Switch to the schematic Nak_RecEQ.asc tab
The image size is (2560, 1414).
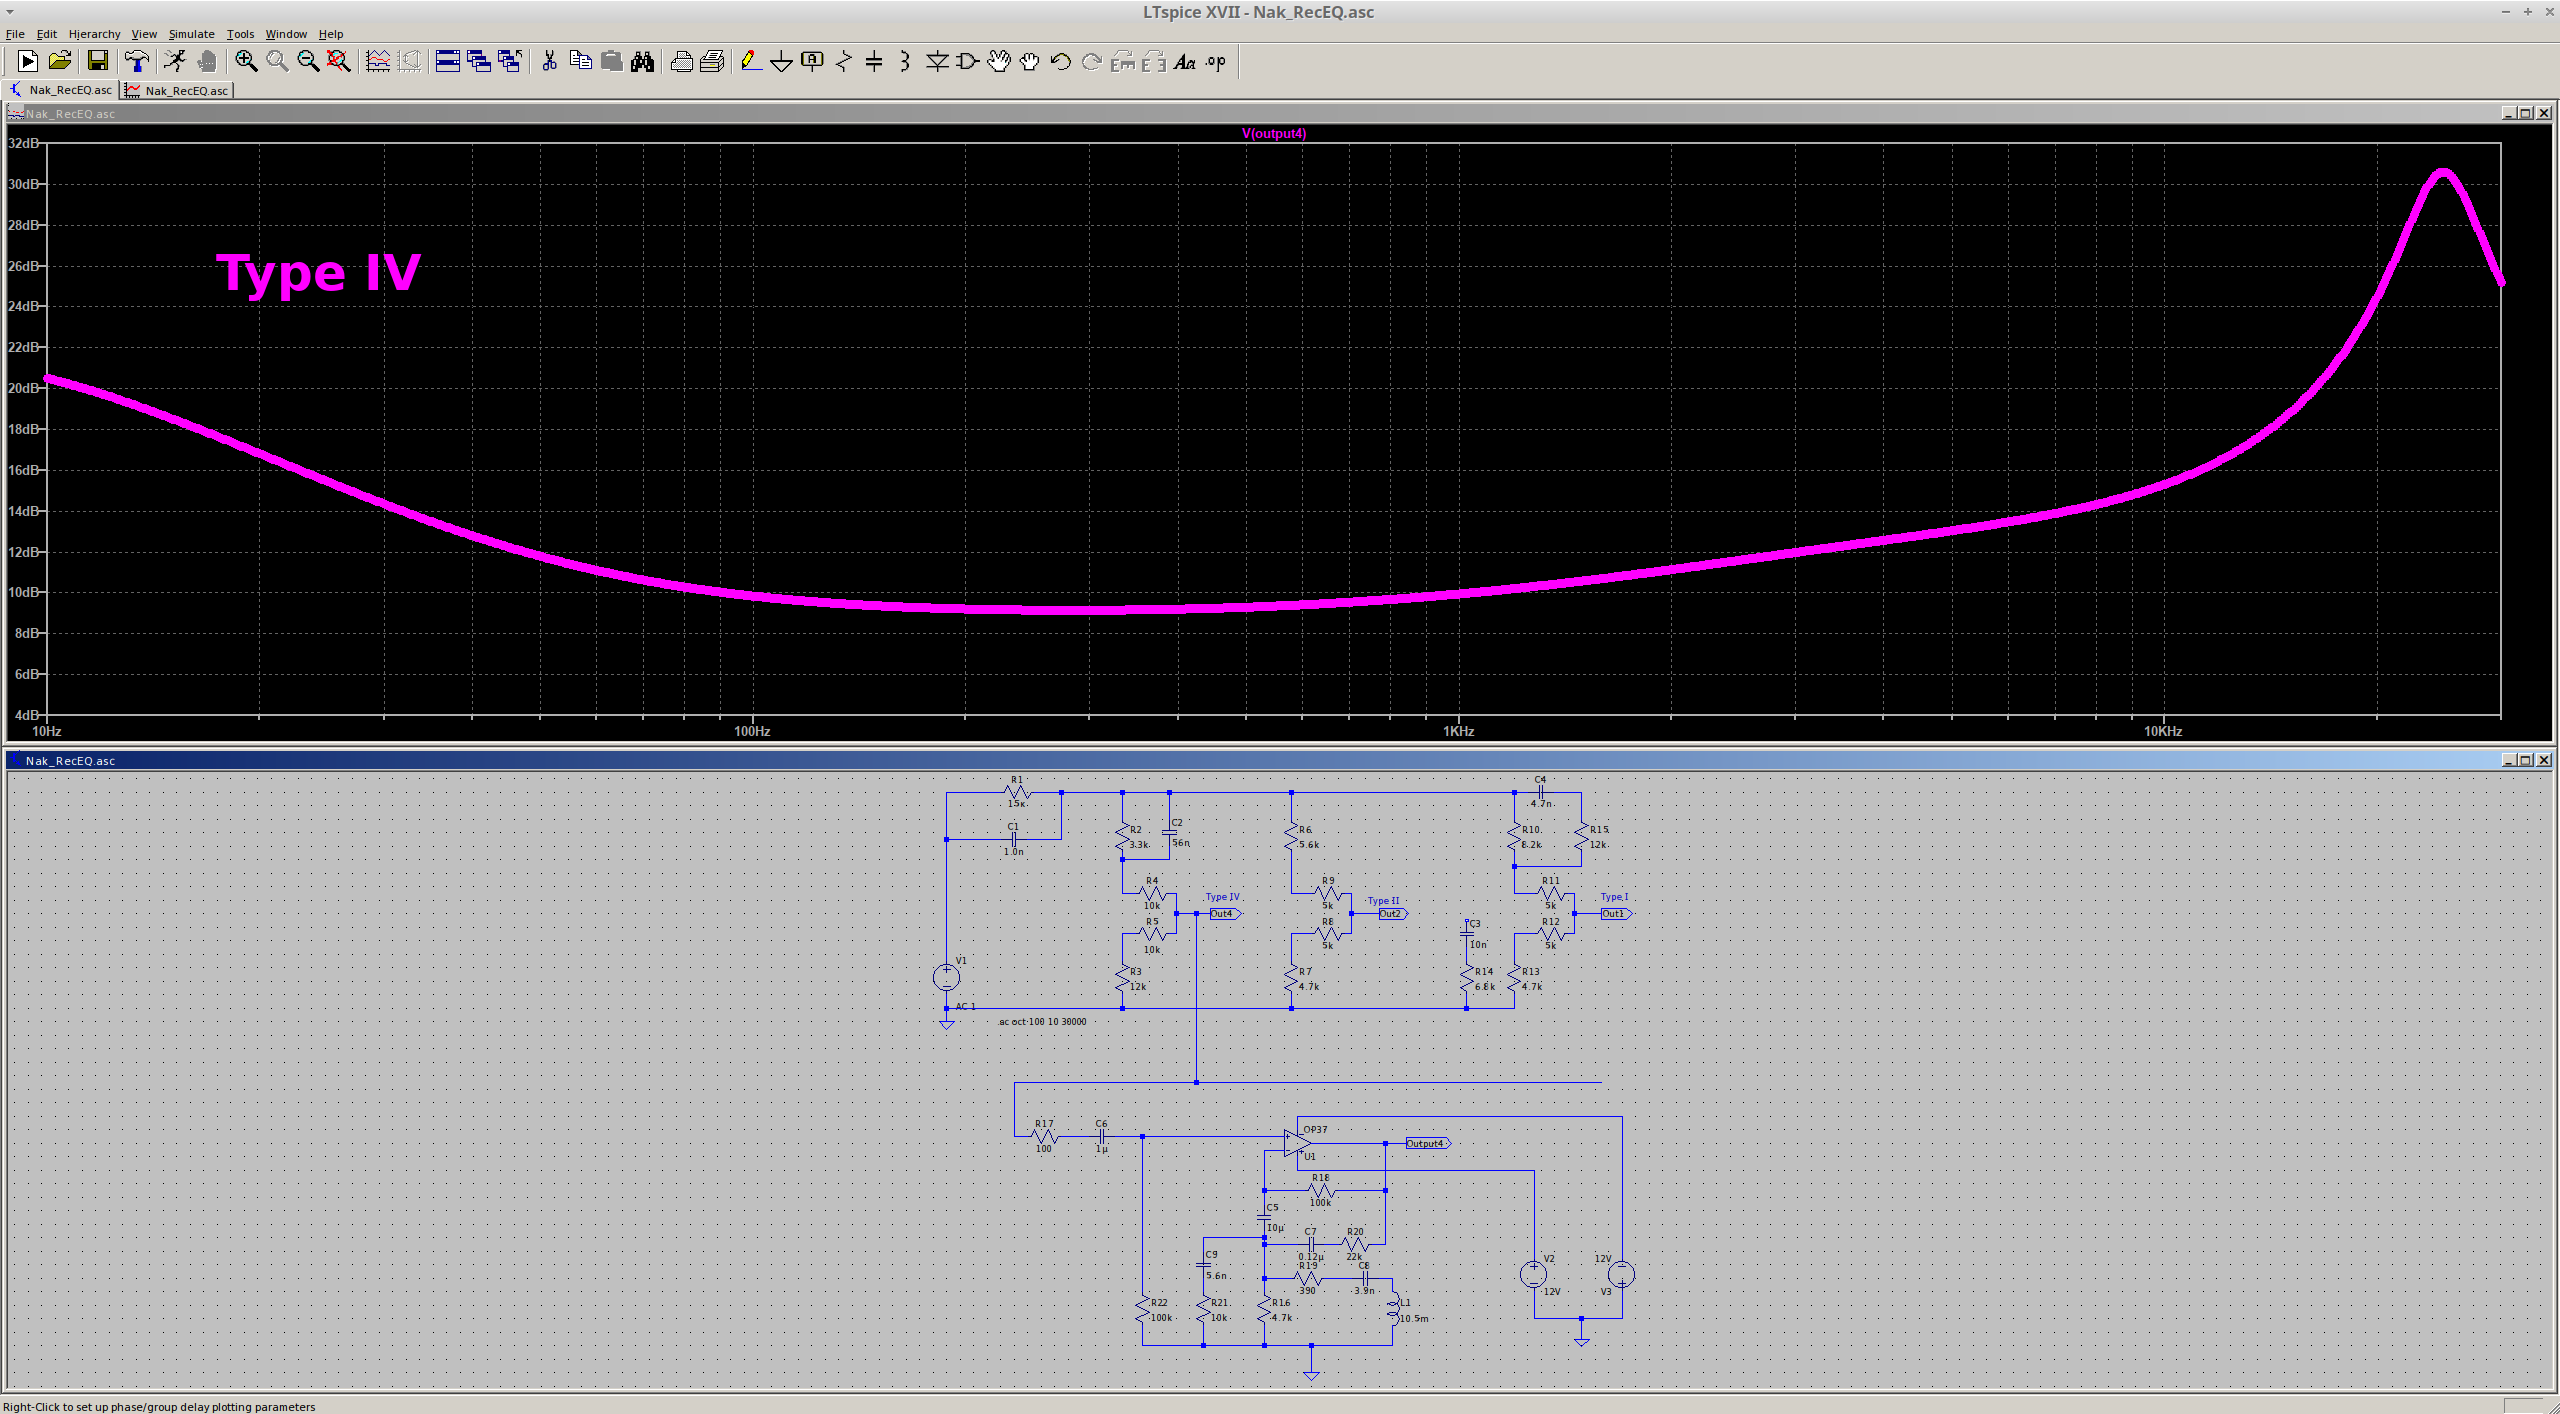(62, 90)
